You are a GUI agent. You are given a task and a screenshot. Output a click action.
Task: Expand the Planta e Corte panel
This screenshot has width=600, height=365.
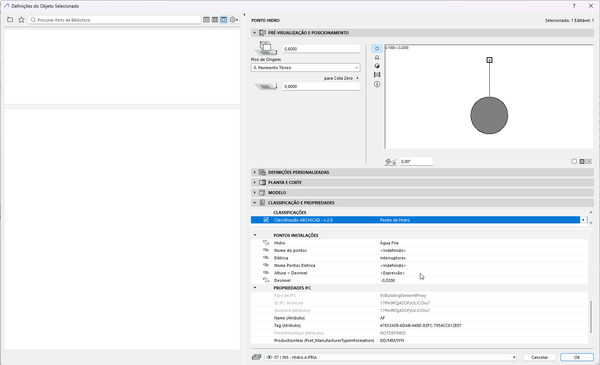pyautogui.click(x=254, y=182)
